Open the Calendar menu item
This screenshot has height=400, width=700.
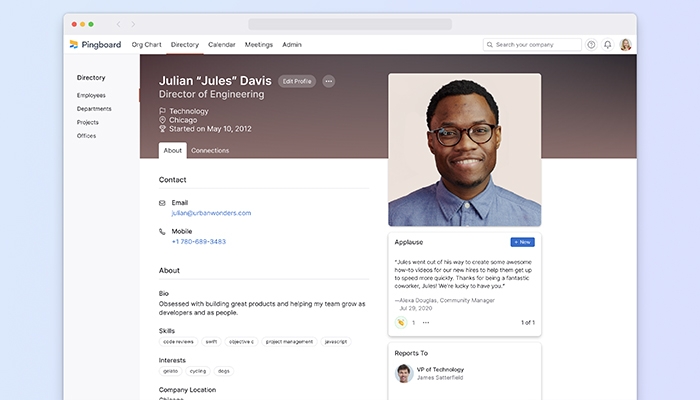tap(222, 45)
